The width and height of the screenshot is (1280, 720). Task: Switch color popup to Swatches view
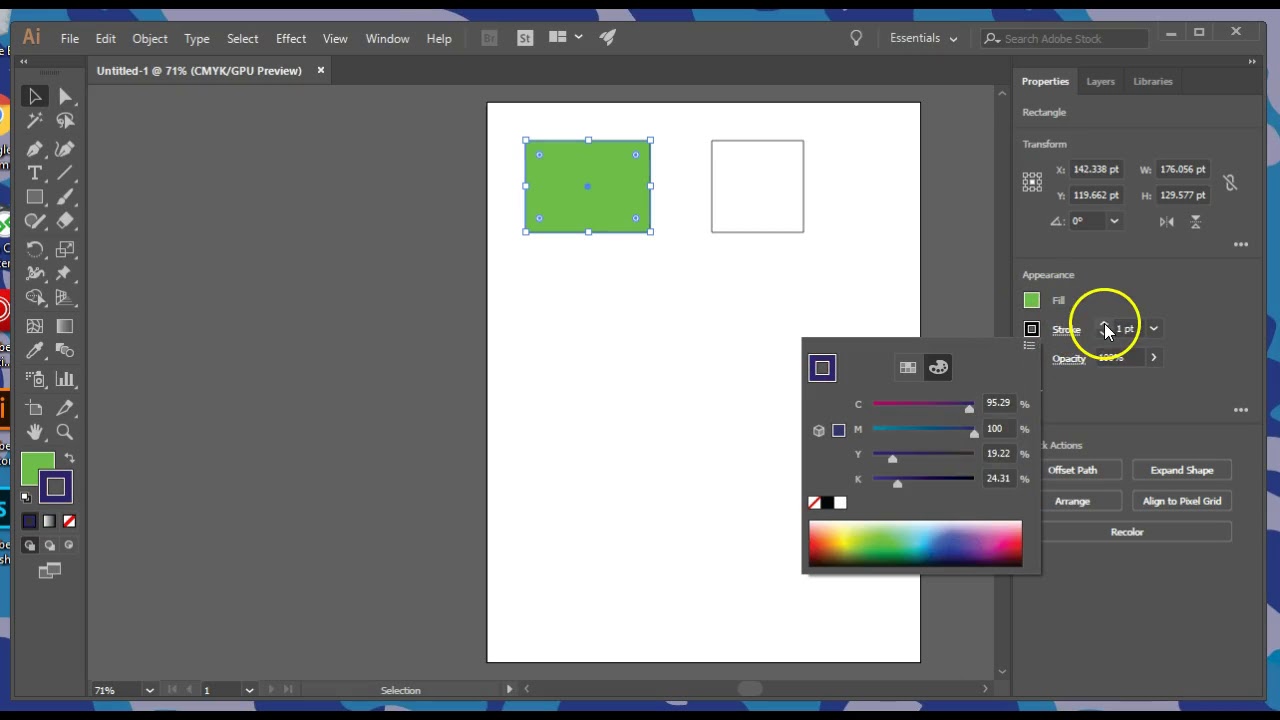point(908,368)
